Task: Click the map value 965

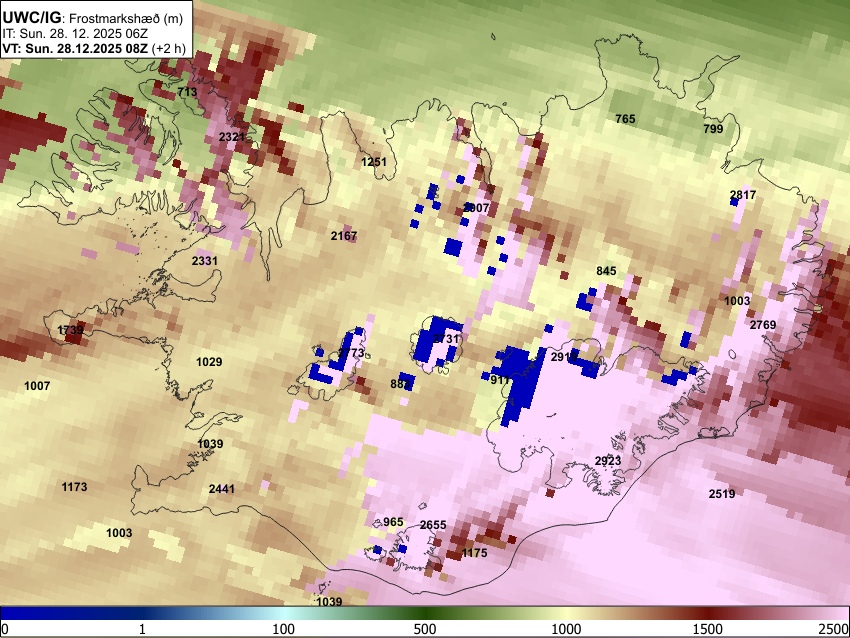Action: pos(393,522)
